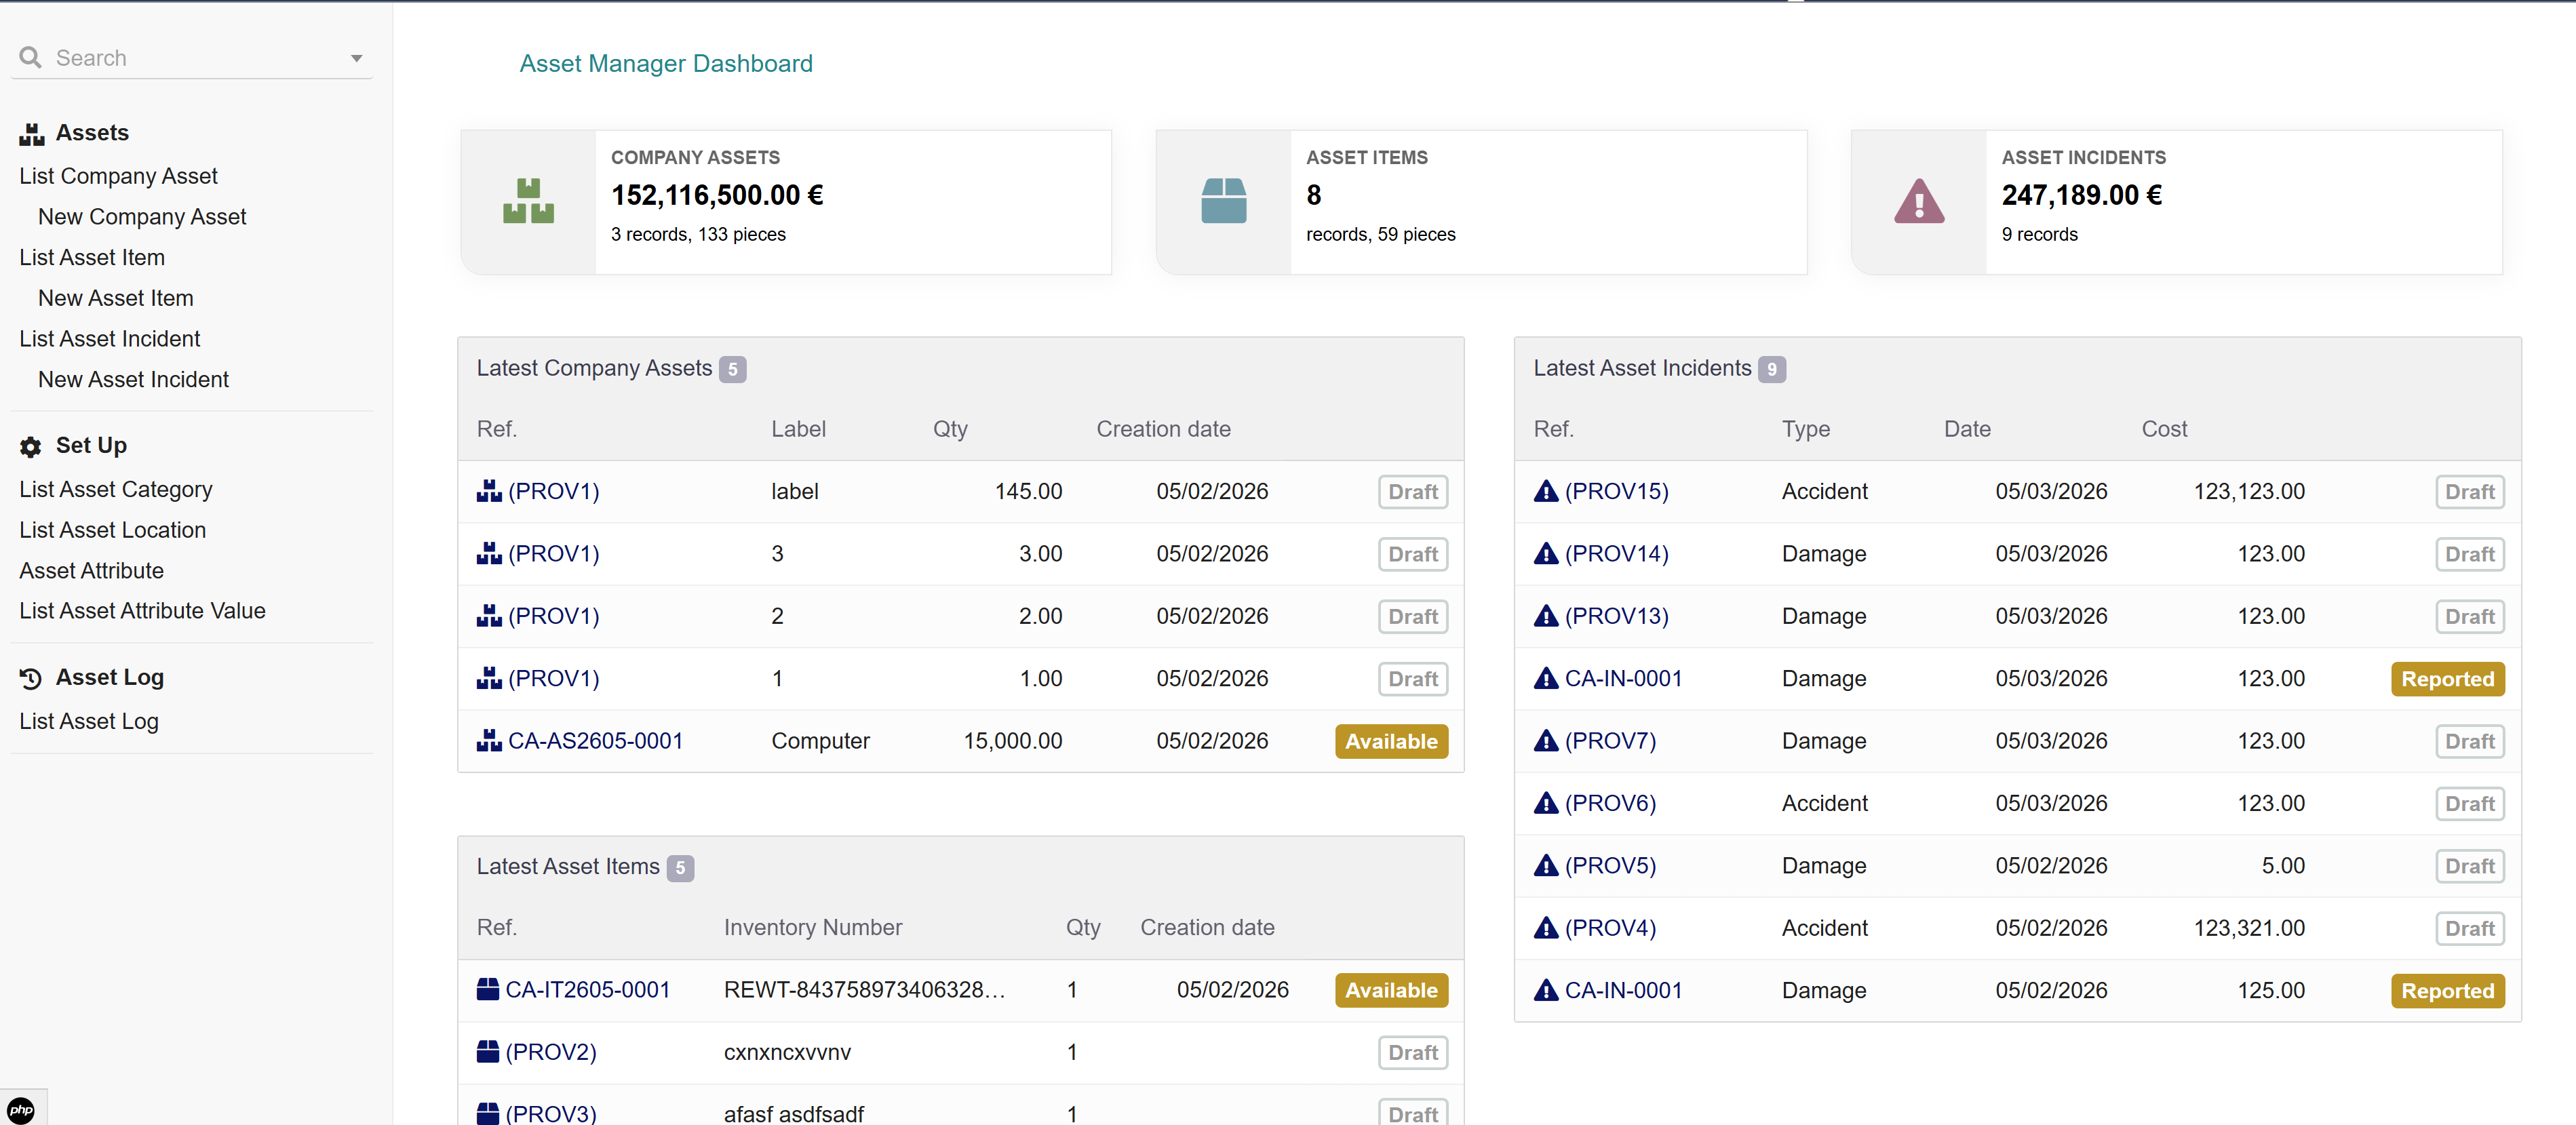Click the Set Up gear icon
The image size is (2576, 1125).
coord(31,447)
